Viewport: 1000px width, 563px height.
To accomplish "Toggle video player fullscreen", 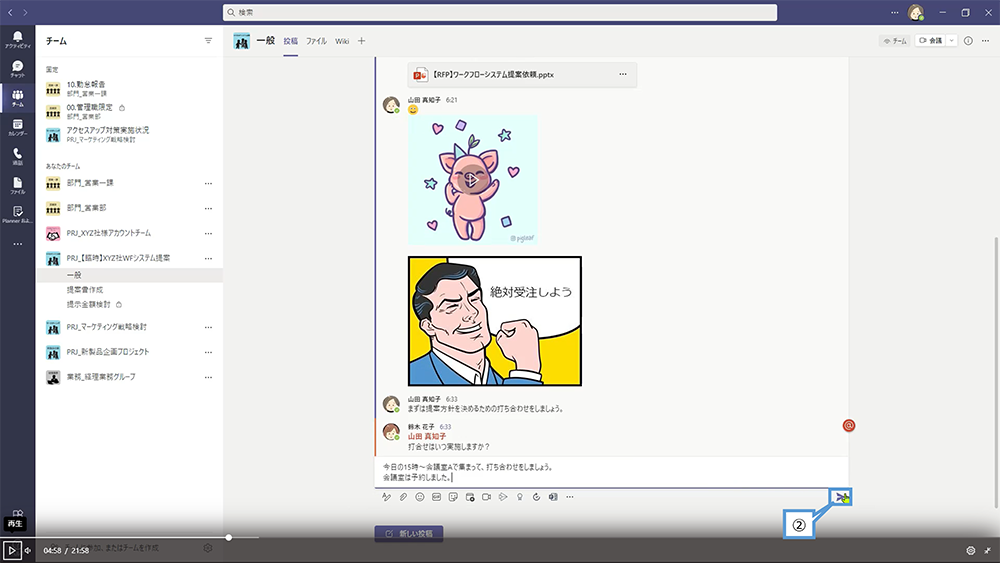I will pyautogui.click(x=987, y=550).
